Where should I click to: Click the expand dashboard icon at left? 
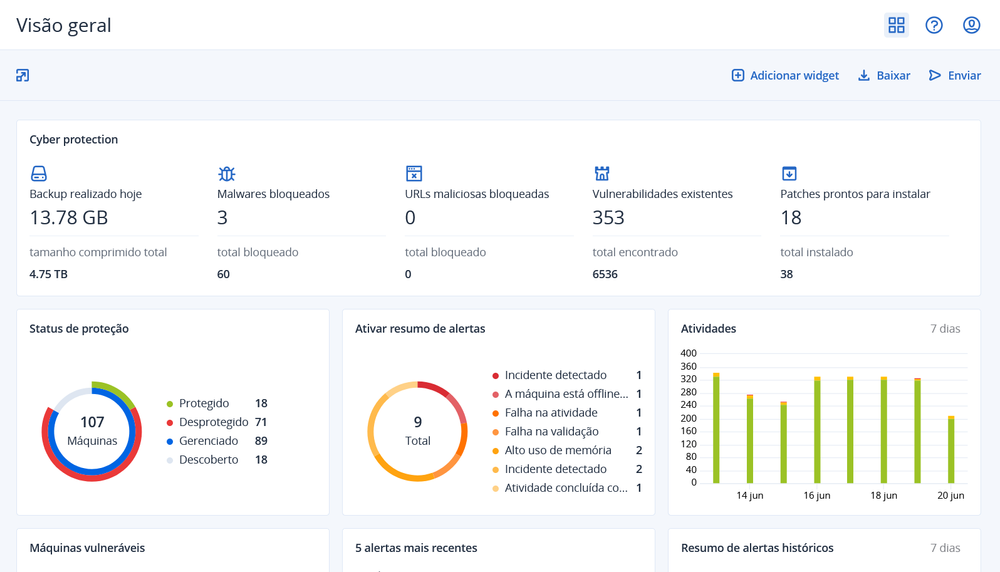point(23,75)
